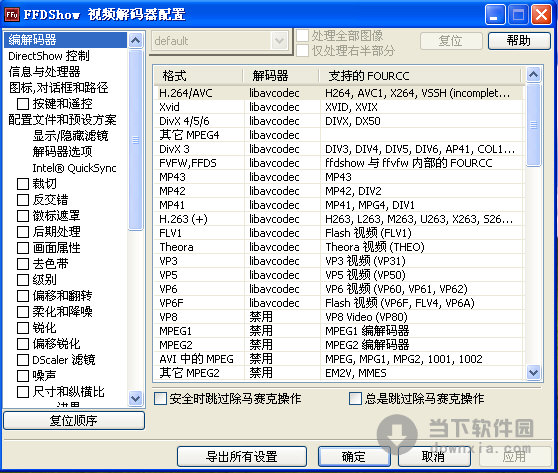Open 显示/隐藏滤镜 page
Image resolution: width=558 pixels, height=473 pixels.
70,136
